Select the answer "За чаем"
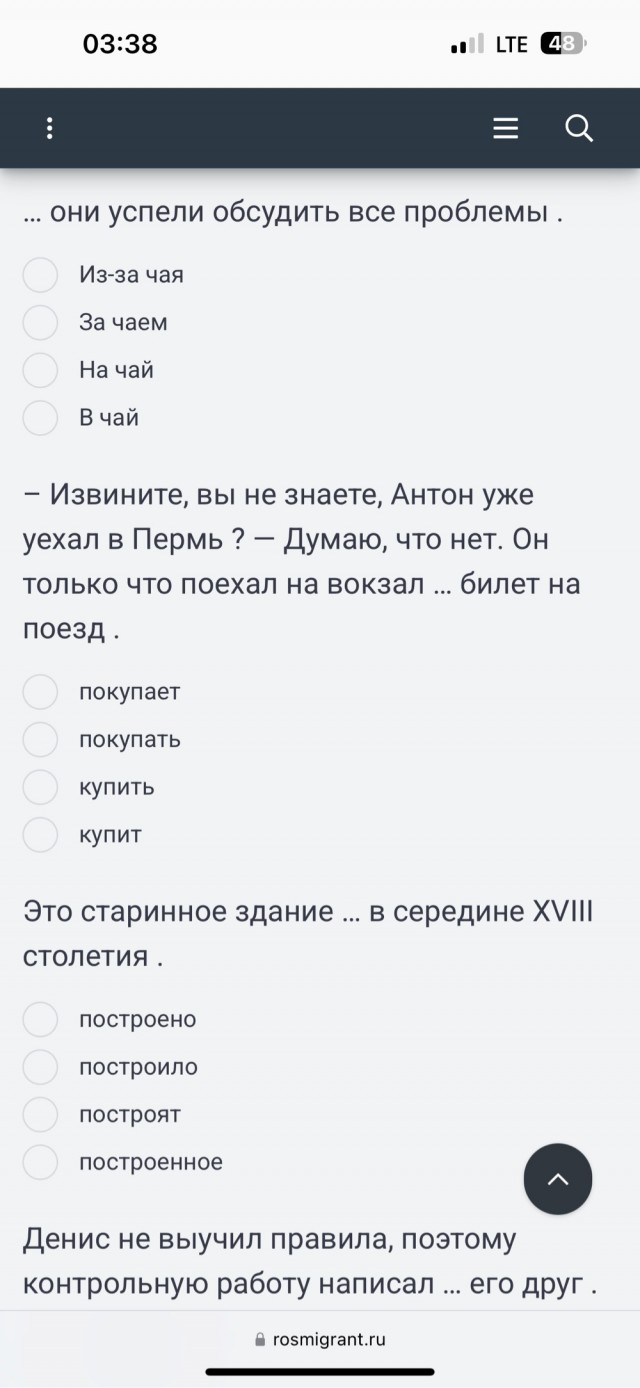The height and width of the screenshot is (1388, 640). [40, 322]
